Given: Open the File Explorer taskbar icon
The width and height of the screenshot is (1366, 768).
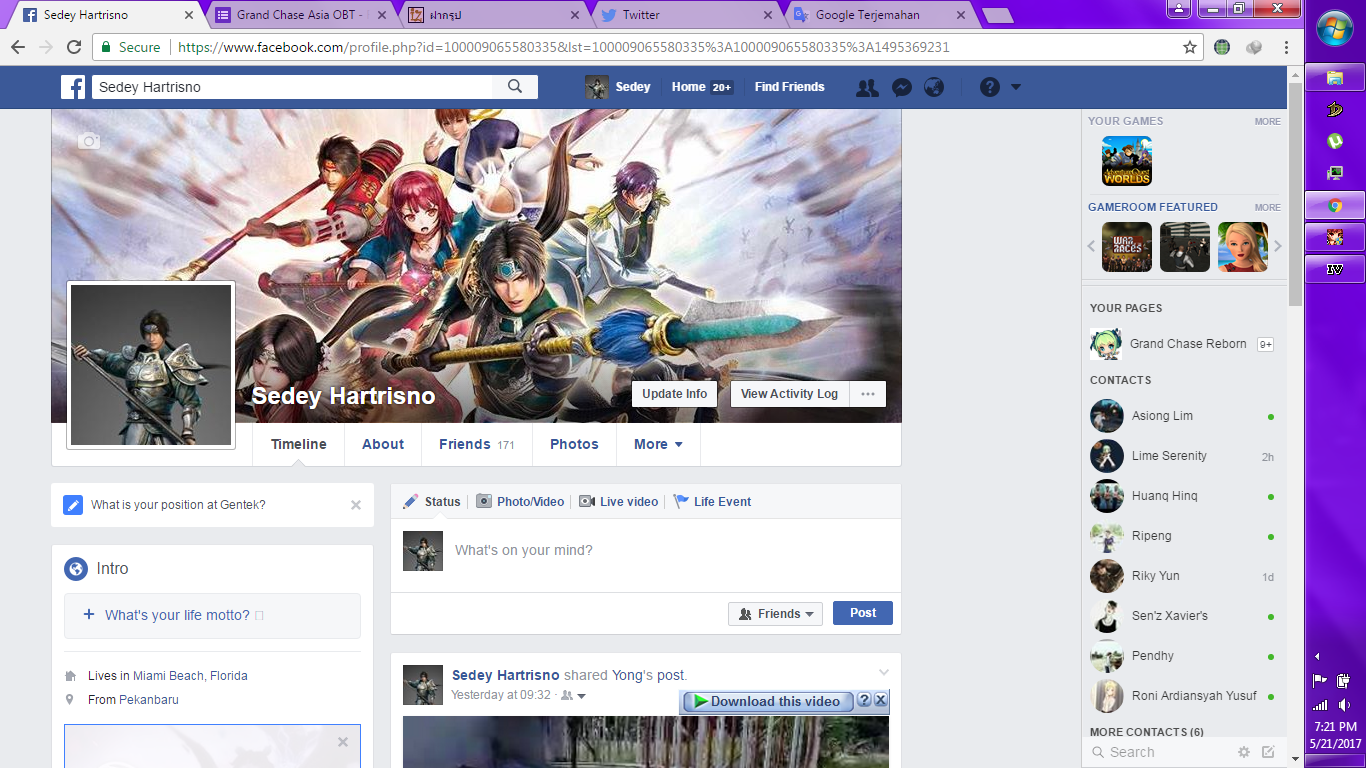Looking at the screenshot, I should (x=1335, y=77).
